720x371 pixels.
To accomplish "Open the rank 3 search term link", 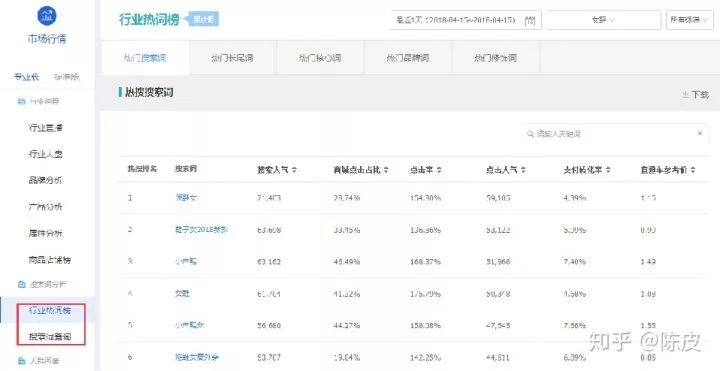I will coord(186,262).
